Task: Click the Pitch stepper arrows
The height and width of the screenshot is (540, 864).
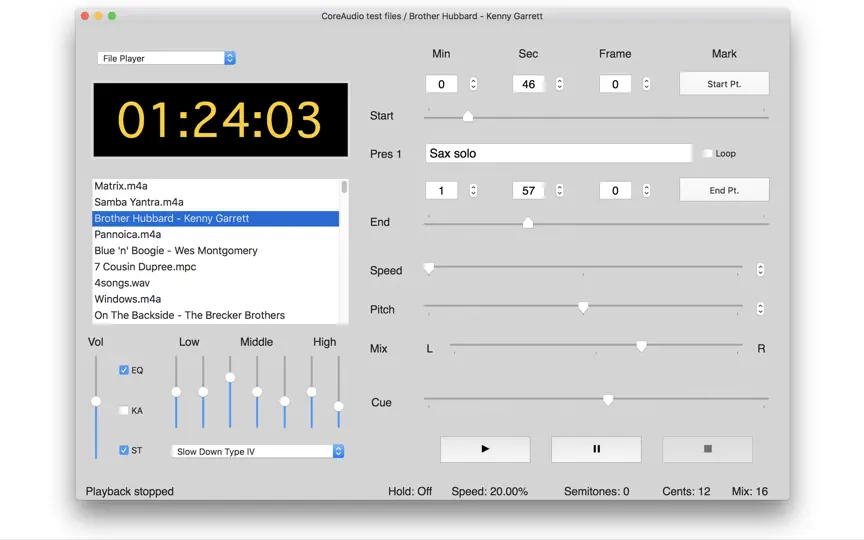Action: [760, 309]
